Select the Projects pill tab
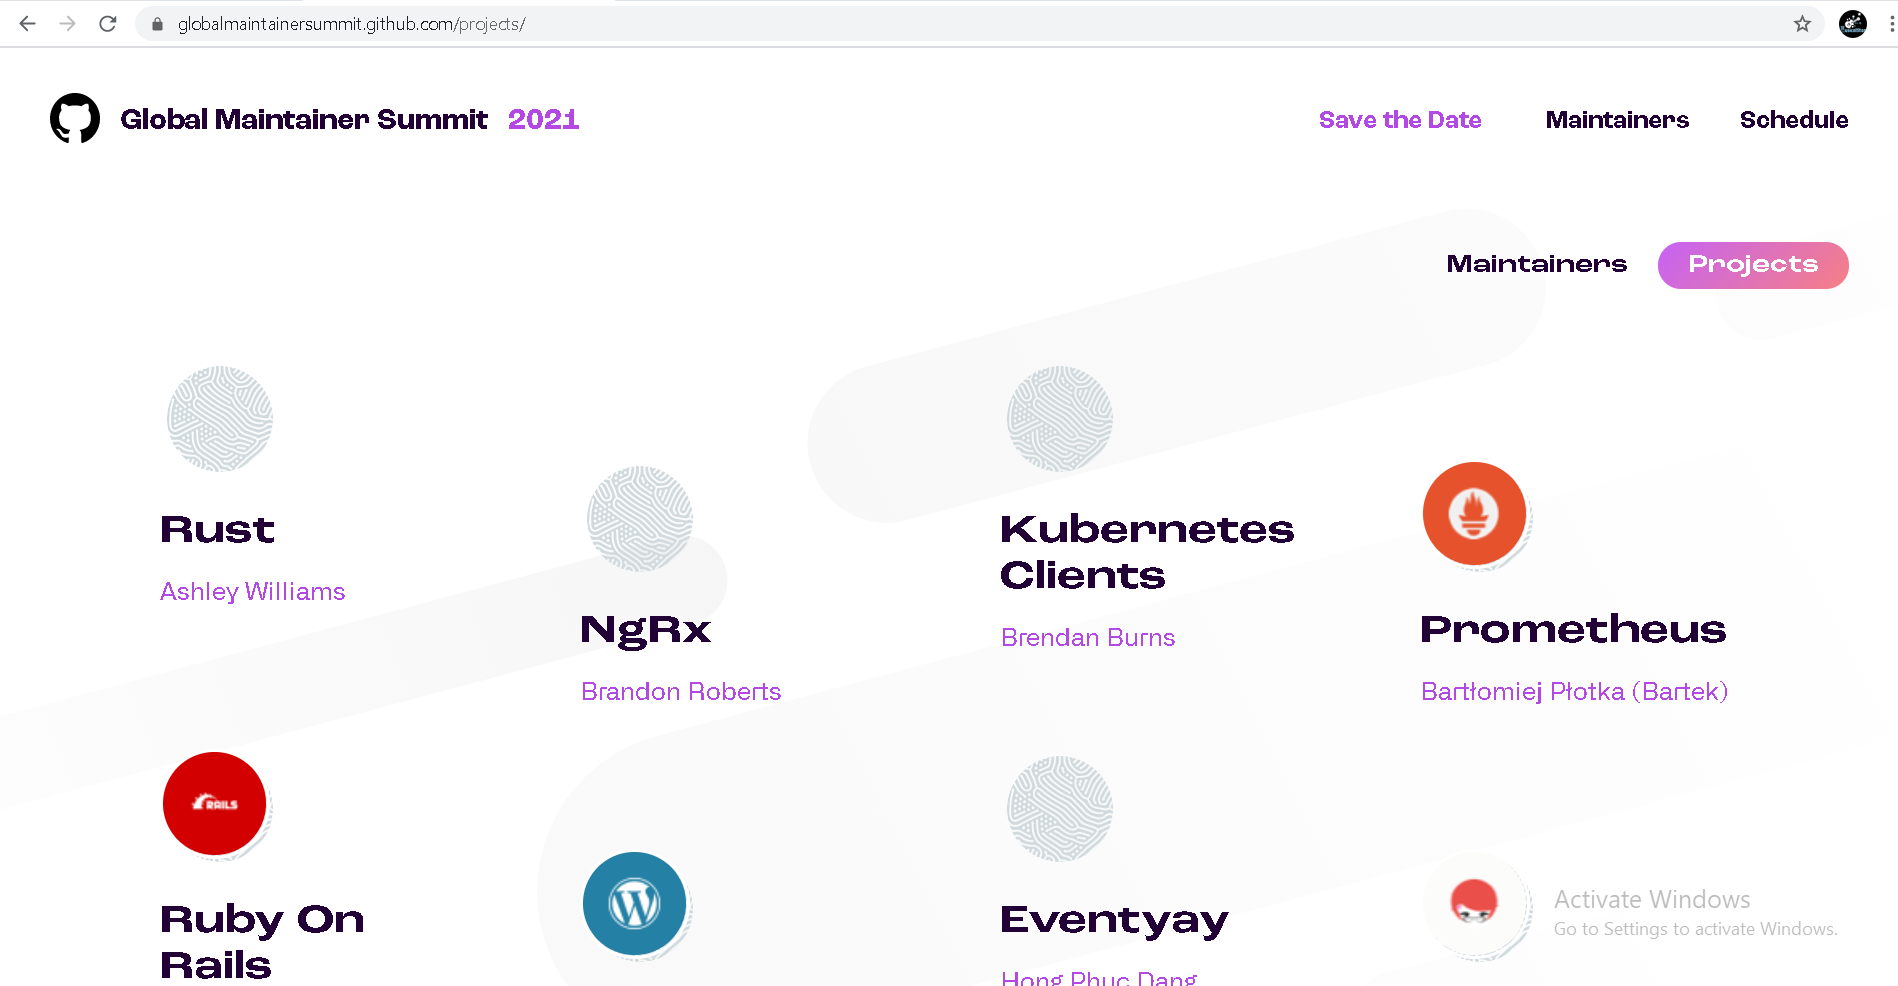The width and height of the screenshot is (1898, 986). pos(1753,265)
